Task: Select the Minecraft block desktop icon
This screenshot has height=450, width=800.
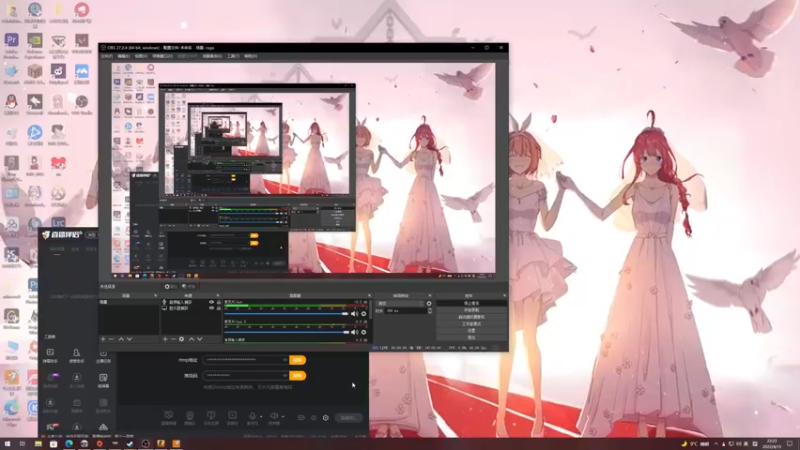Action: coord(35,71)
